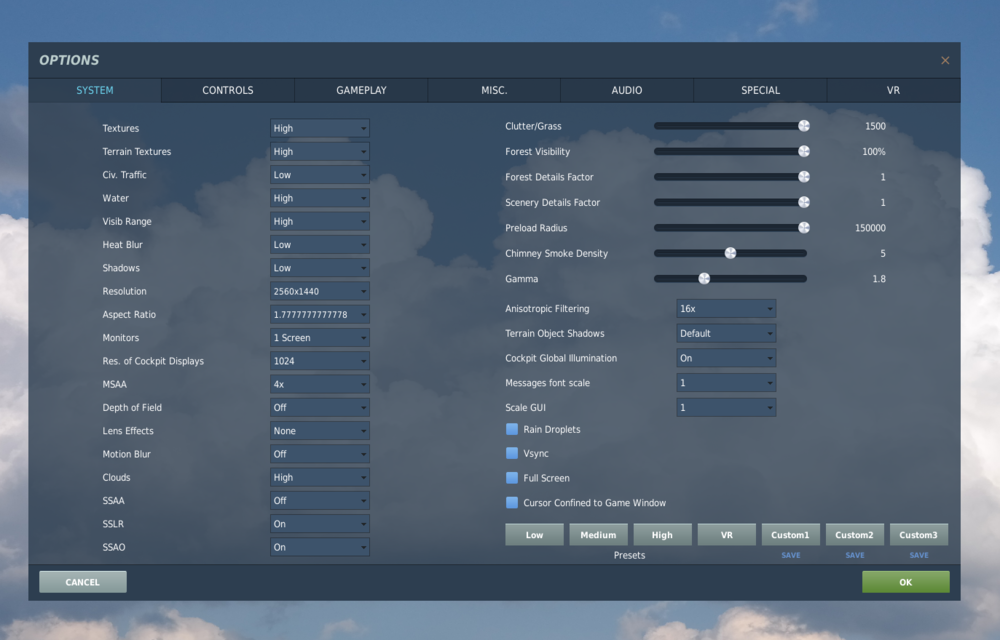Open the AUDIO settings tab
The width and height of the screenshot is (1000, 640).
(x=627, y=90)
